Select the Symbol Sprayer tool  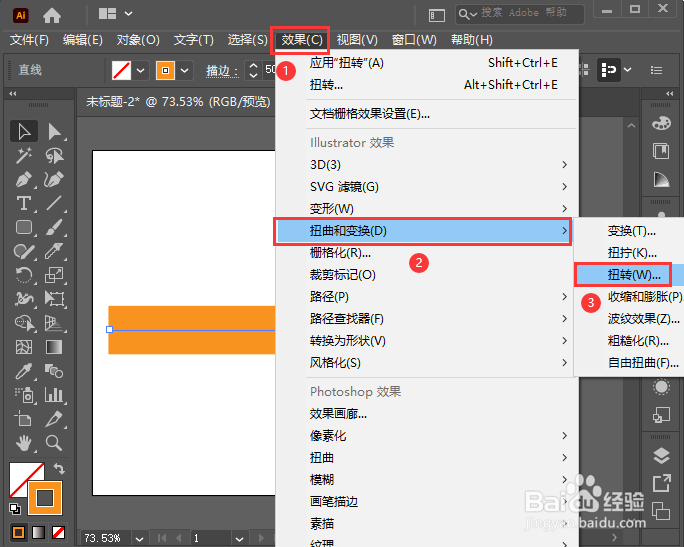tap(24, 395)
